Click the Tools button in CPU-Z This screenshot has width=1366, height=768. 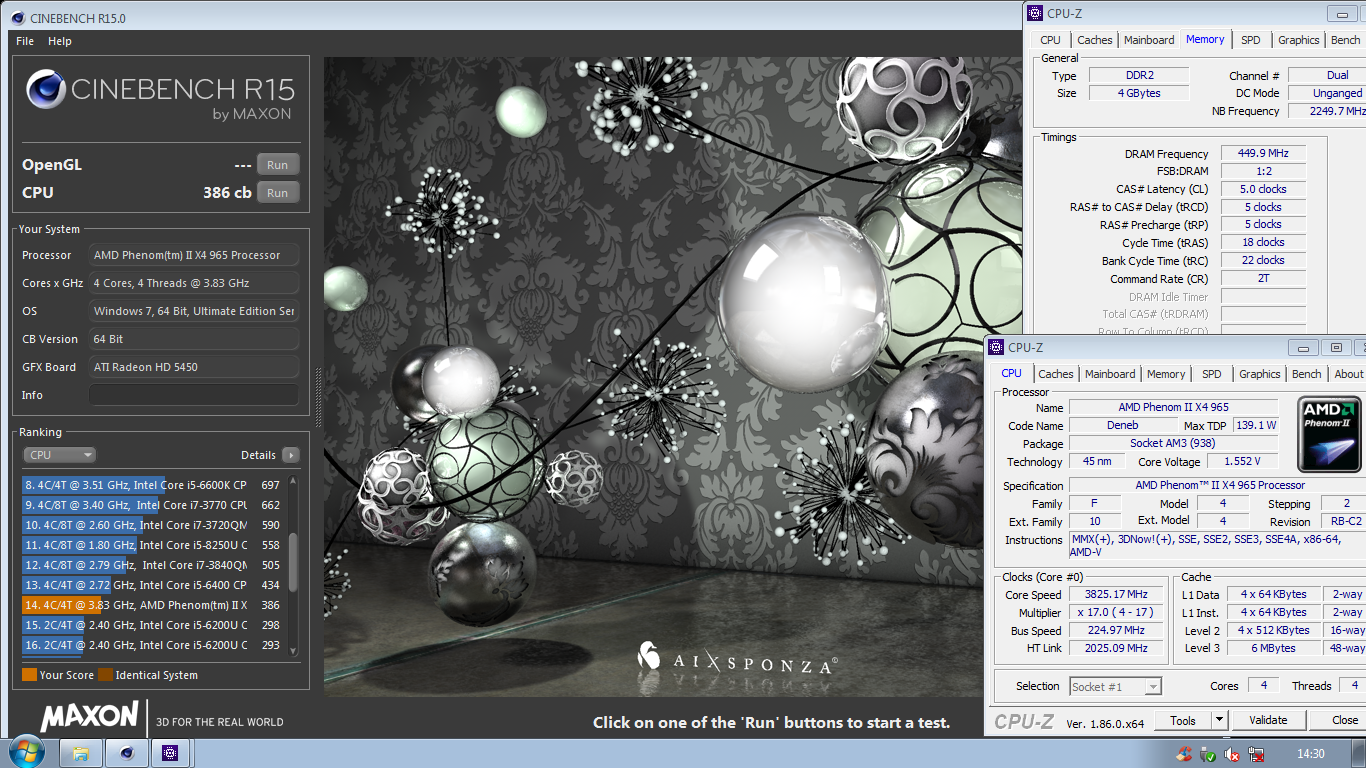coord(1183,720)
